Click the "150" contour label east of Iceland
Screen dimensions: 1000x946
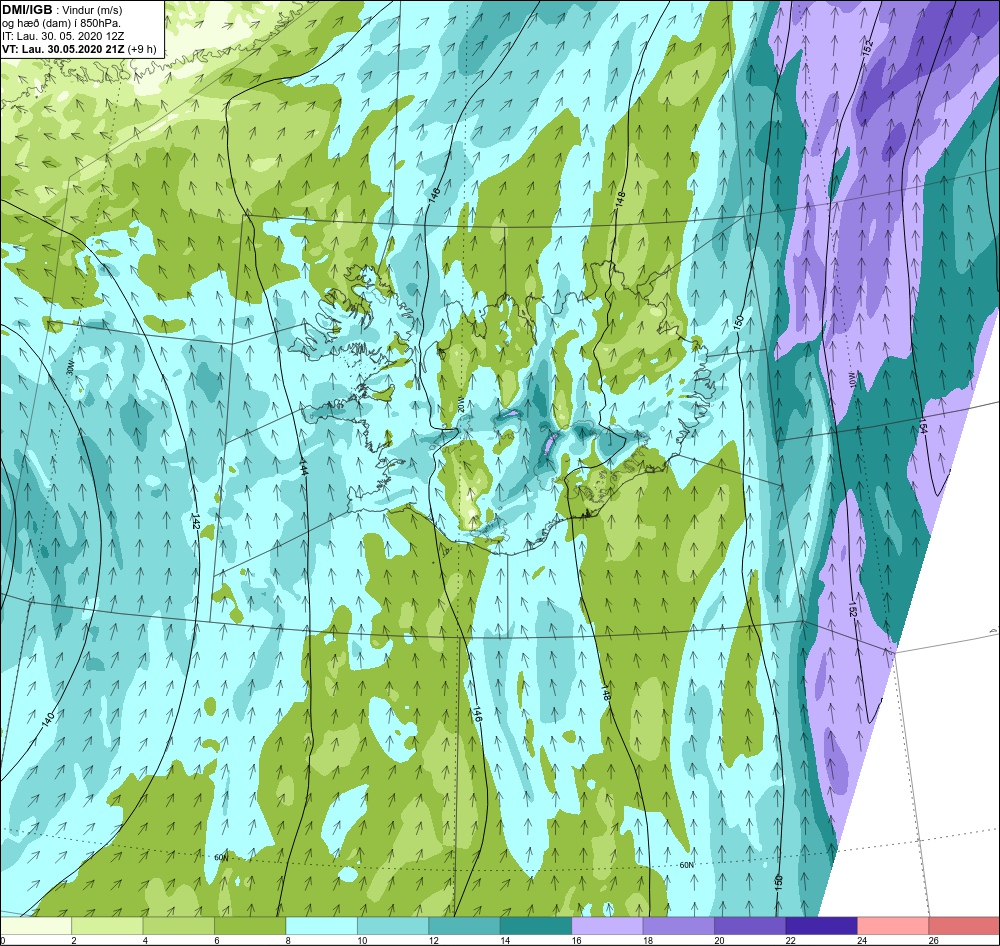coord(739,322)
